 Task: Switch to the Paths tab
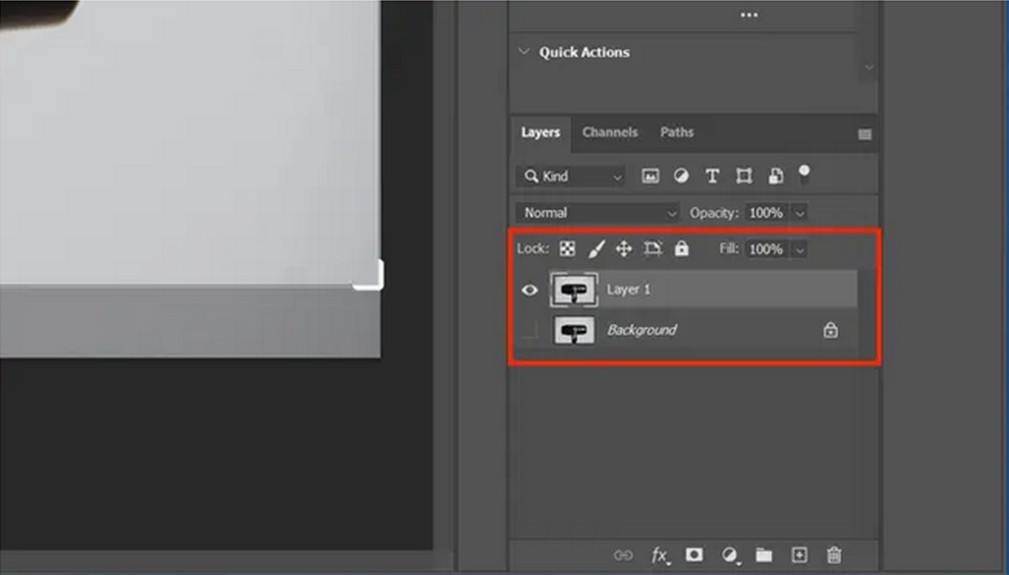coord(677,132)
